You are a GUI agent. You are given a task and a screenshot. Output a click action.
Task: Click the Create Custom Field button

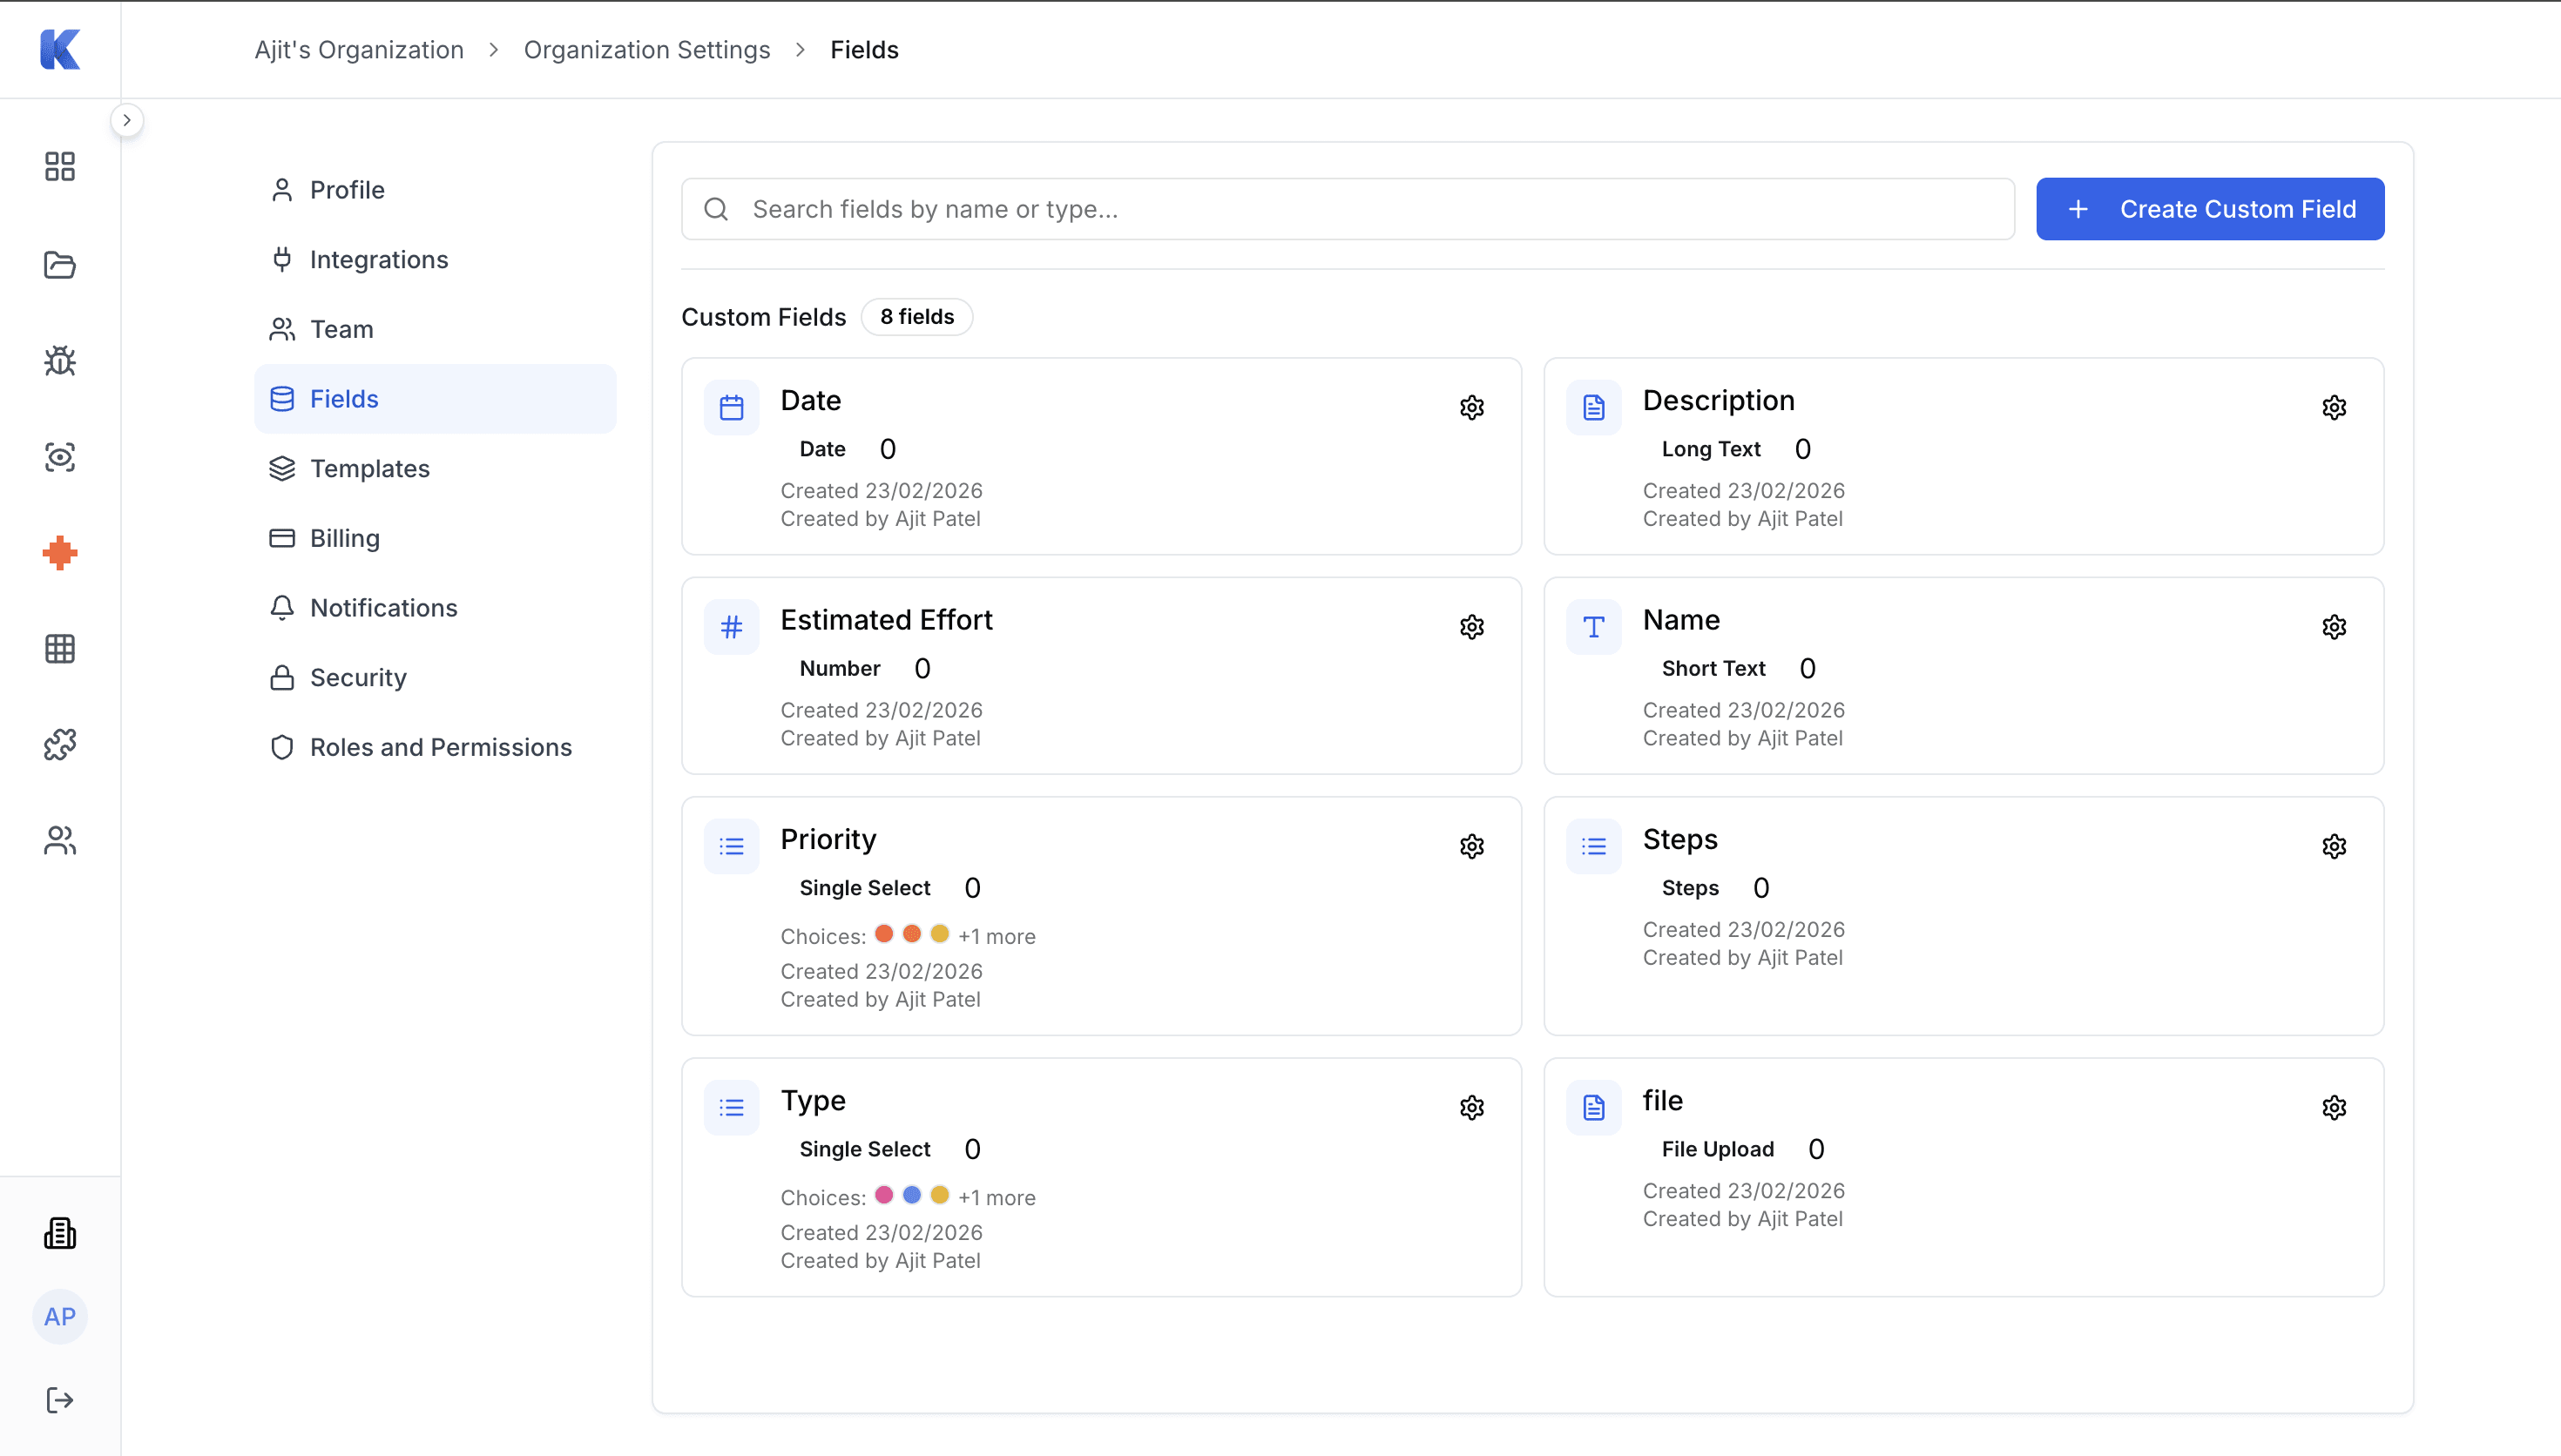[x=2209, y=209]
